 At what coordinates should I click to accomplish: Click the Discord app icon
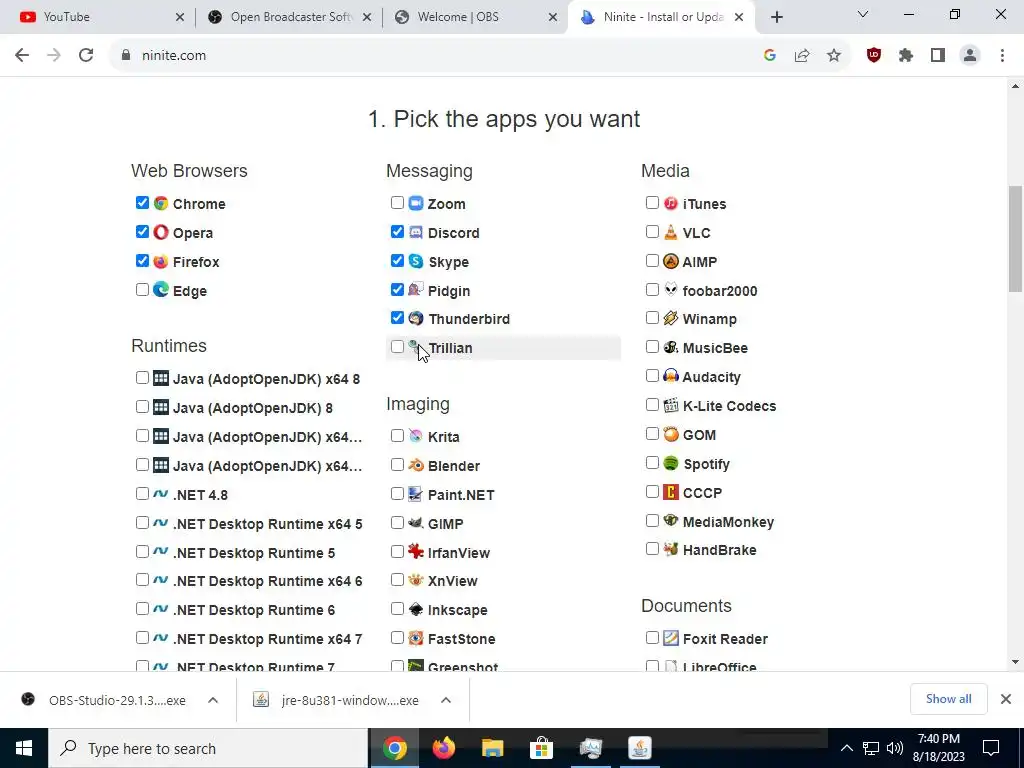click(416, 232)
